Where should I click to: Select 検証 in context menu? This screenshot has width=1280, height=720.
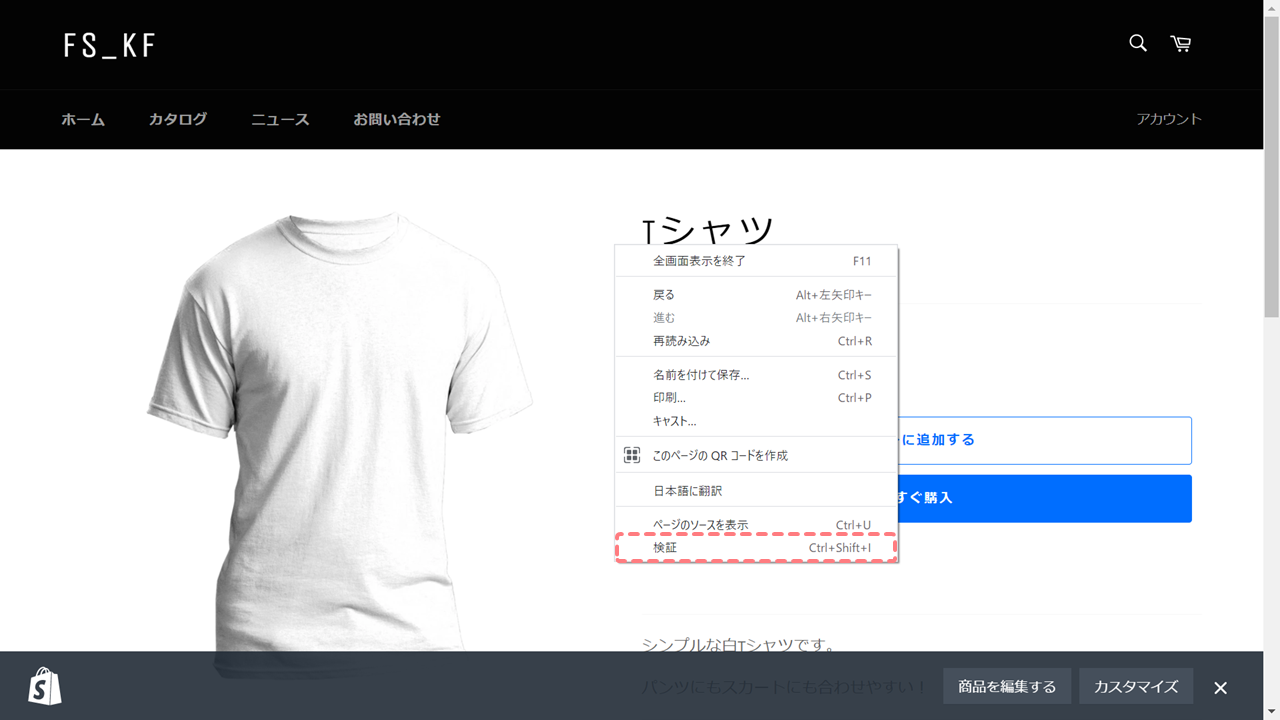pyautogui.click(x=757, y=548)
